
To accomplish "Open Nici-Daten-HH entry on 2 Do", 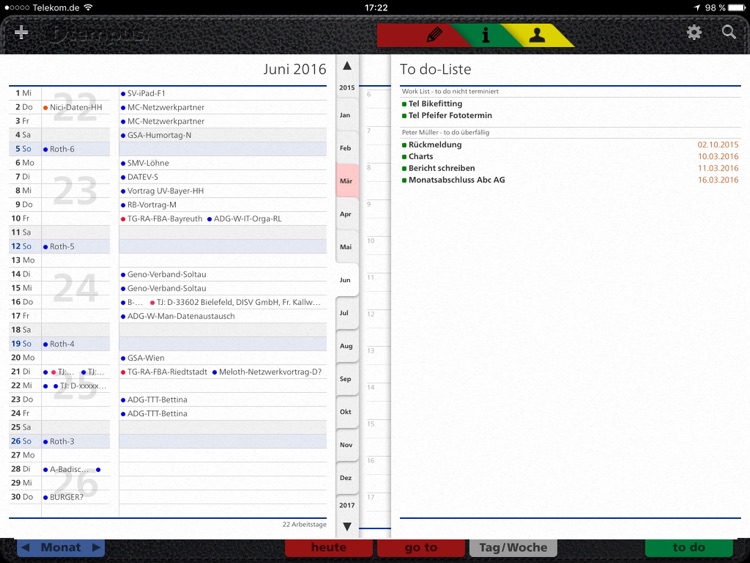I will coord(73,107).
